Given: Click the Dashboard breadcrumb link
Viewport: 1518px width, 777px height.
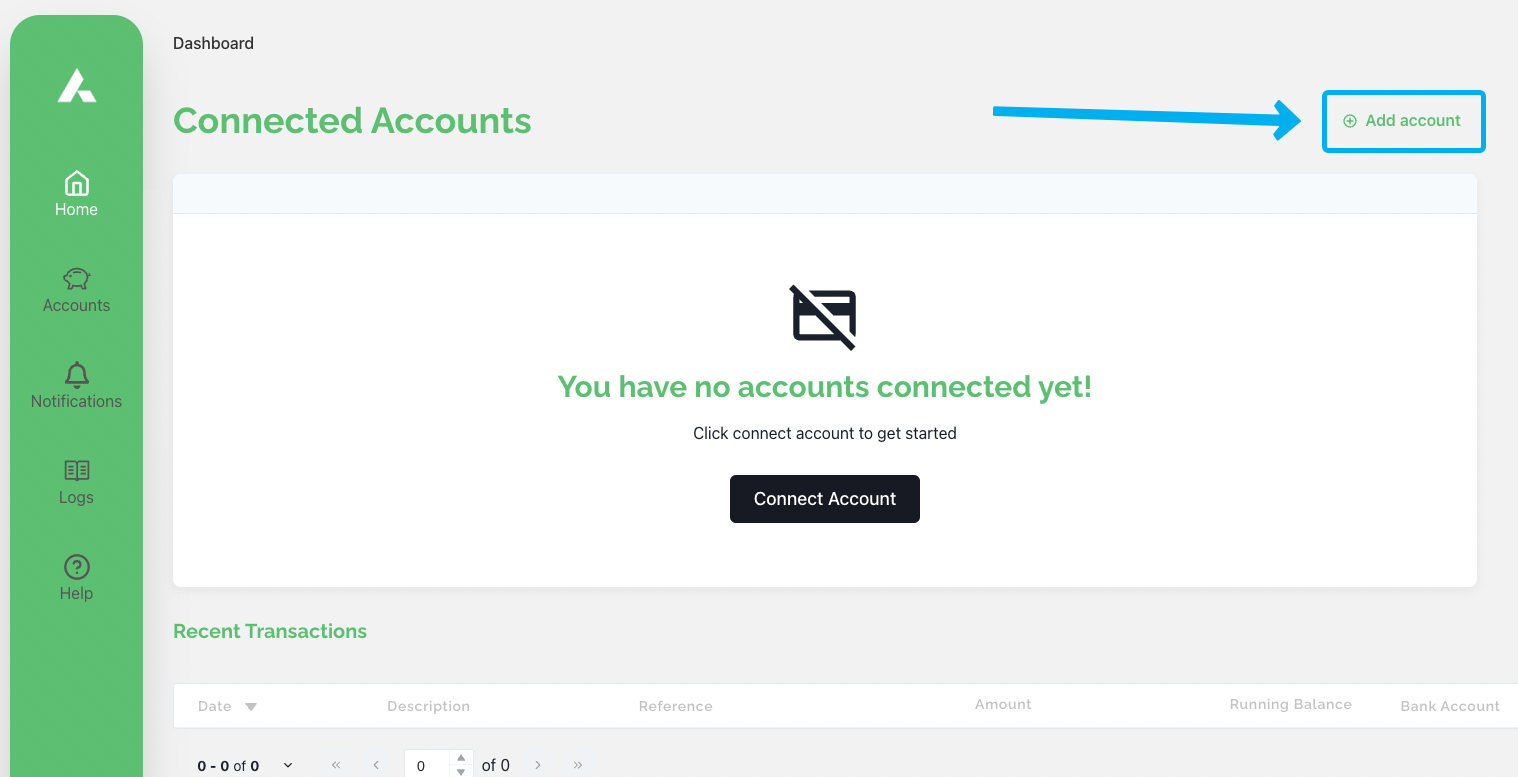Looking at the screenshot, I should tap(213, 43).
